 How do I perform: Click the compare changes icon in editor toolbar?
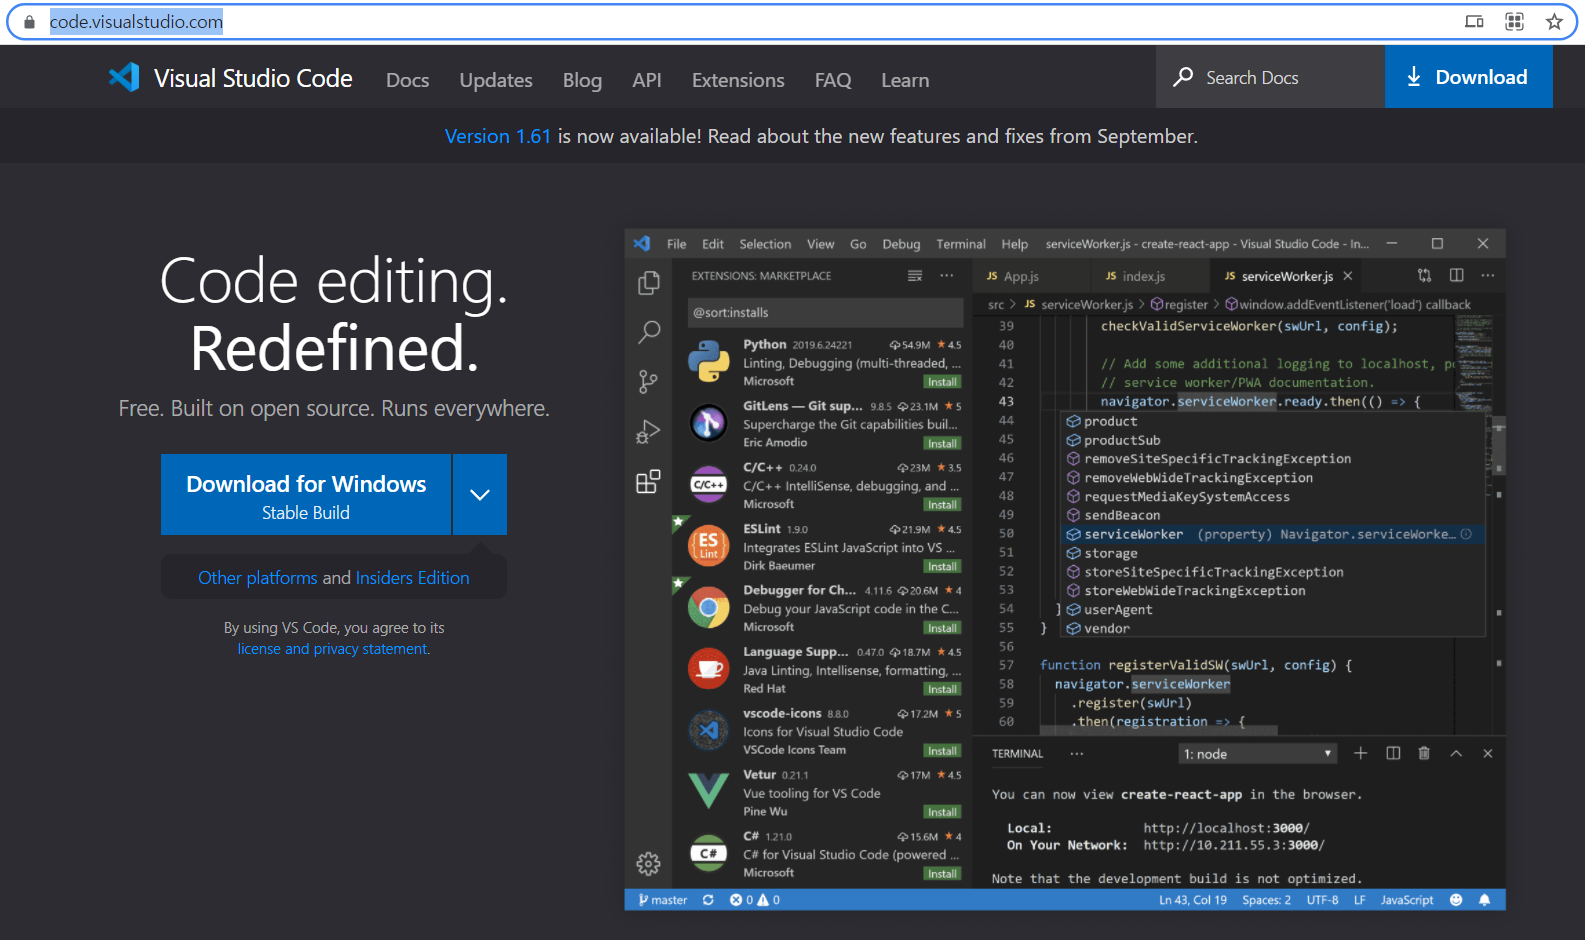1424,275
